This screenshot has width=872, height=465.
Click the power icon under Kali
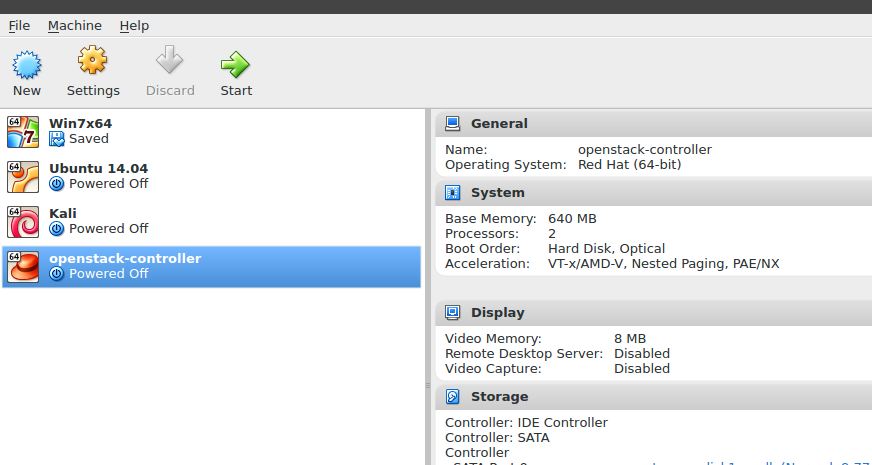(57, 229)
